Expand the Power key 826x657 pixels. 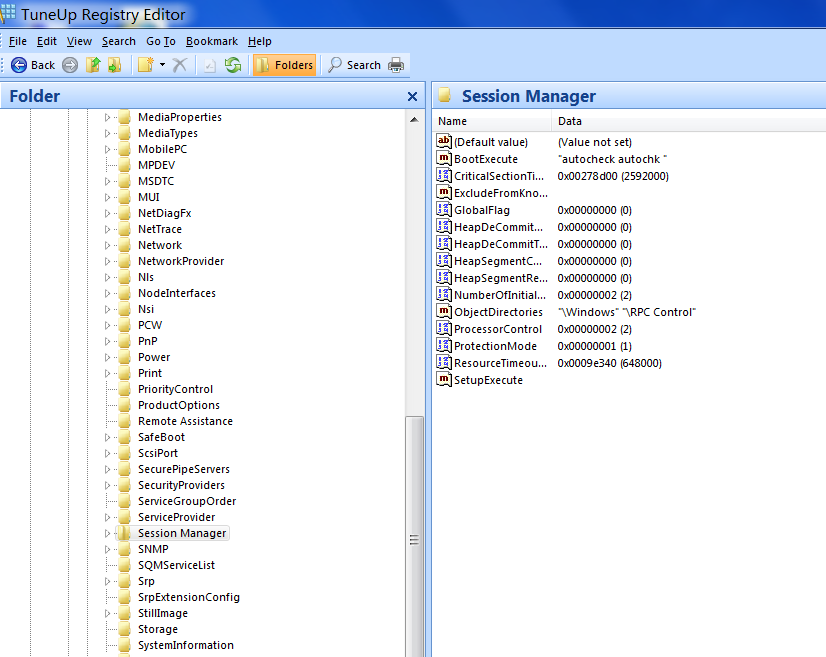pos(107,357)
